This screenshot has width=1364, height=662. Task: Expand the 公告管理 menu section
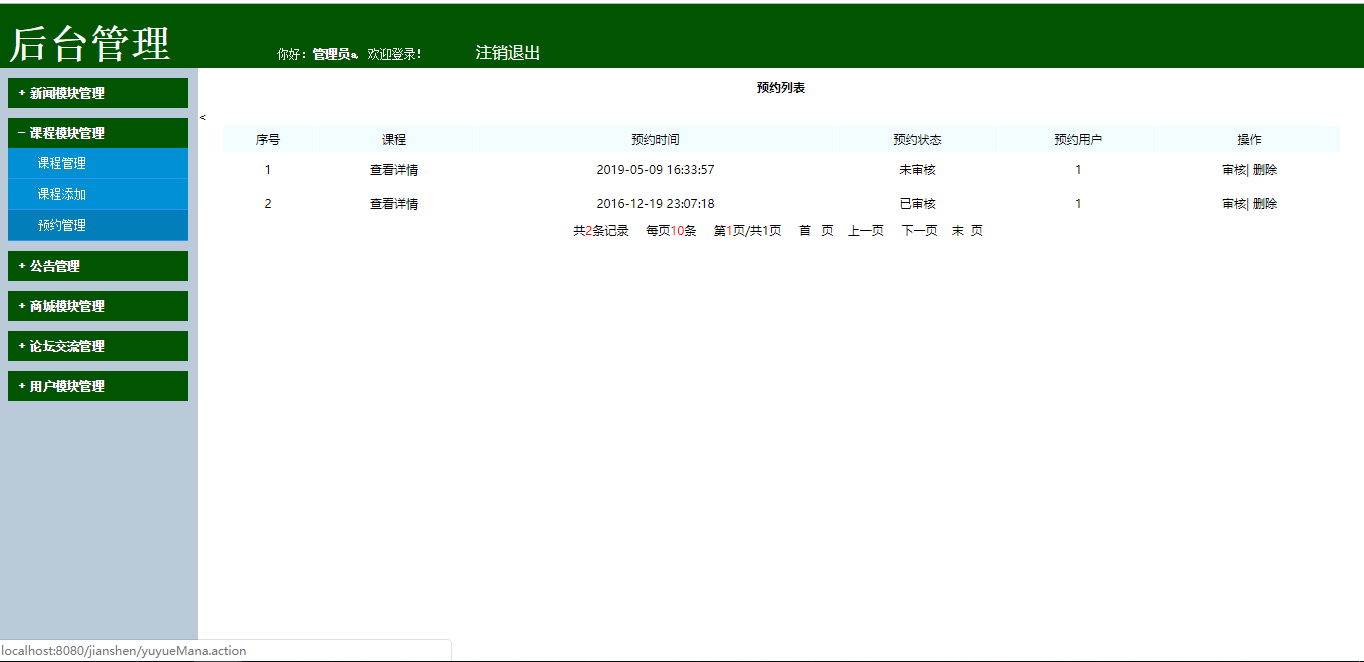click(x=98, y=266)
